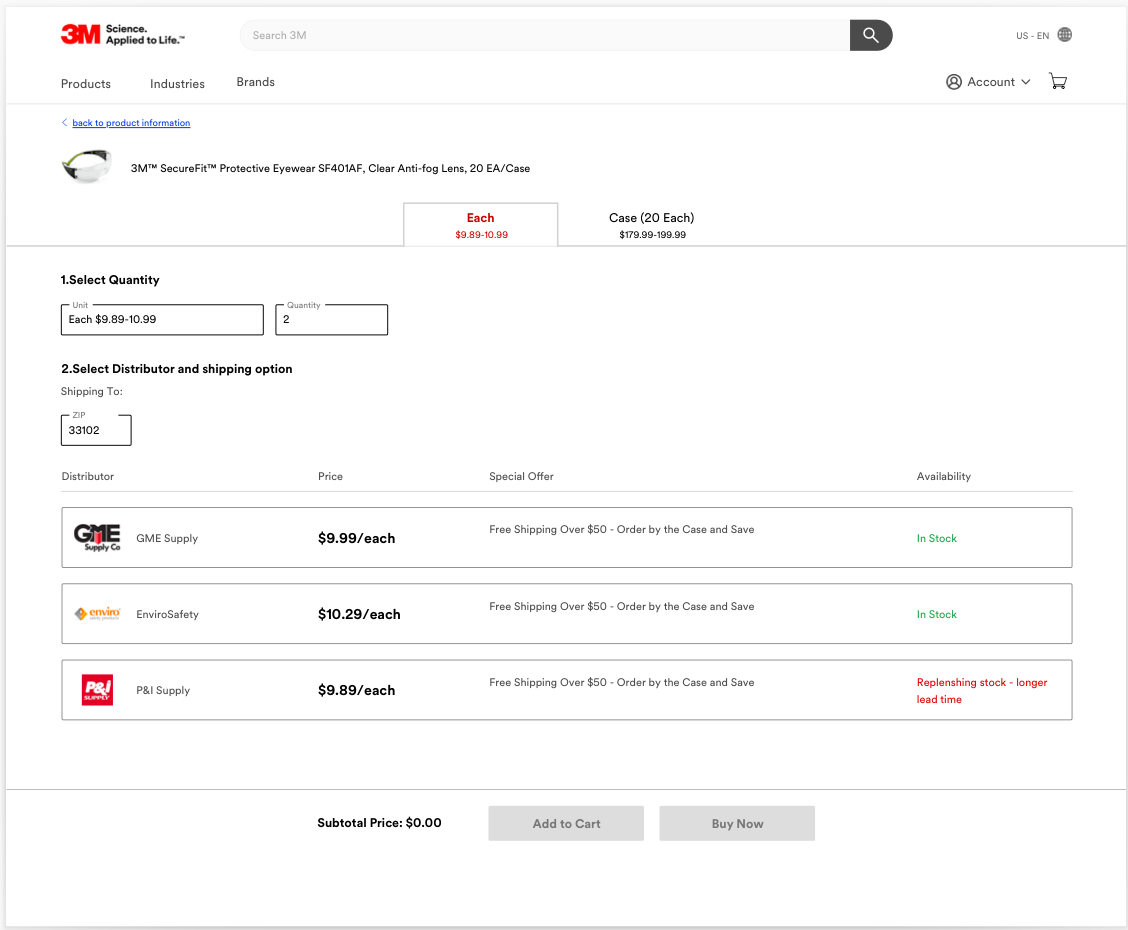Viewport: 1128px width, 930px height.
Task: Select the P&I Supply distributor row
Action: [x=567, y=690]
